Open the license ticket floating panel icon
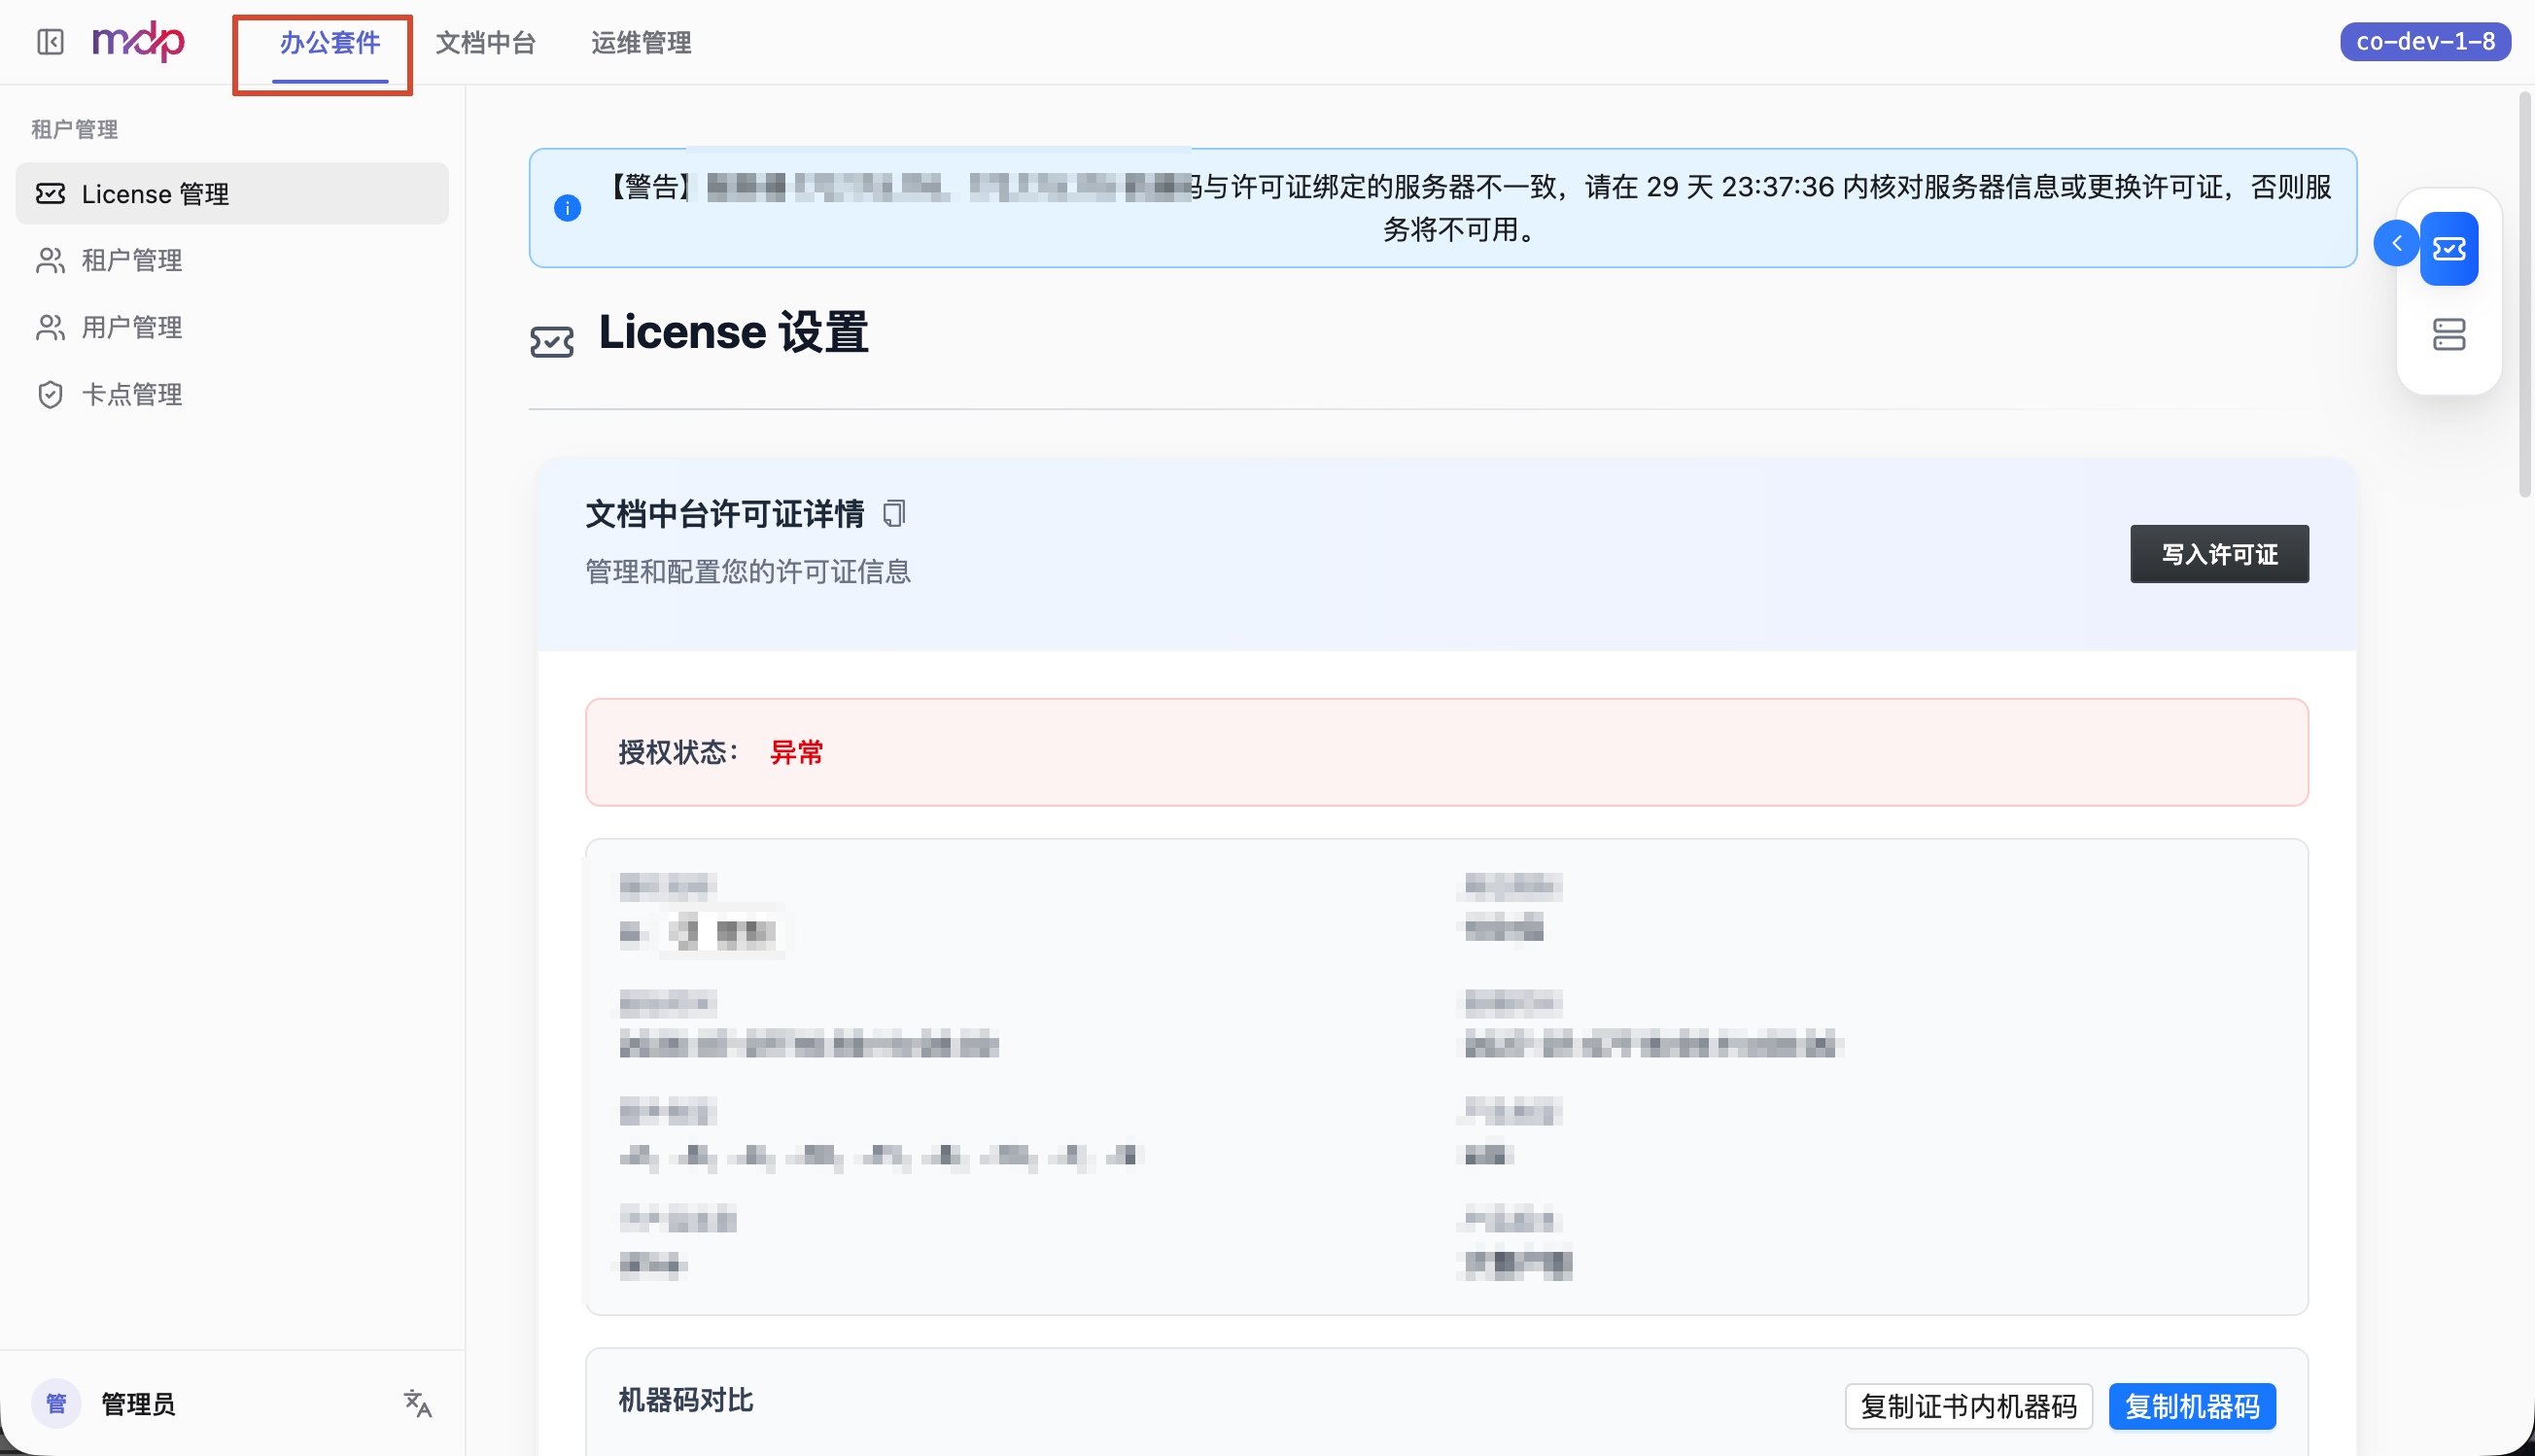 [2449, 249]
